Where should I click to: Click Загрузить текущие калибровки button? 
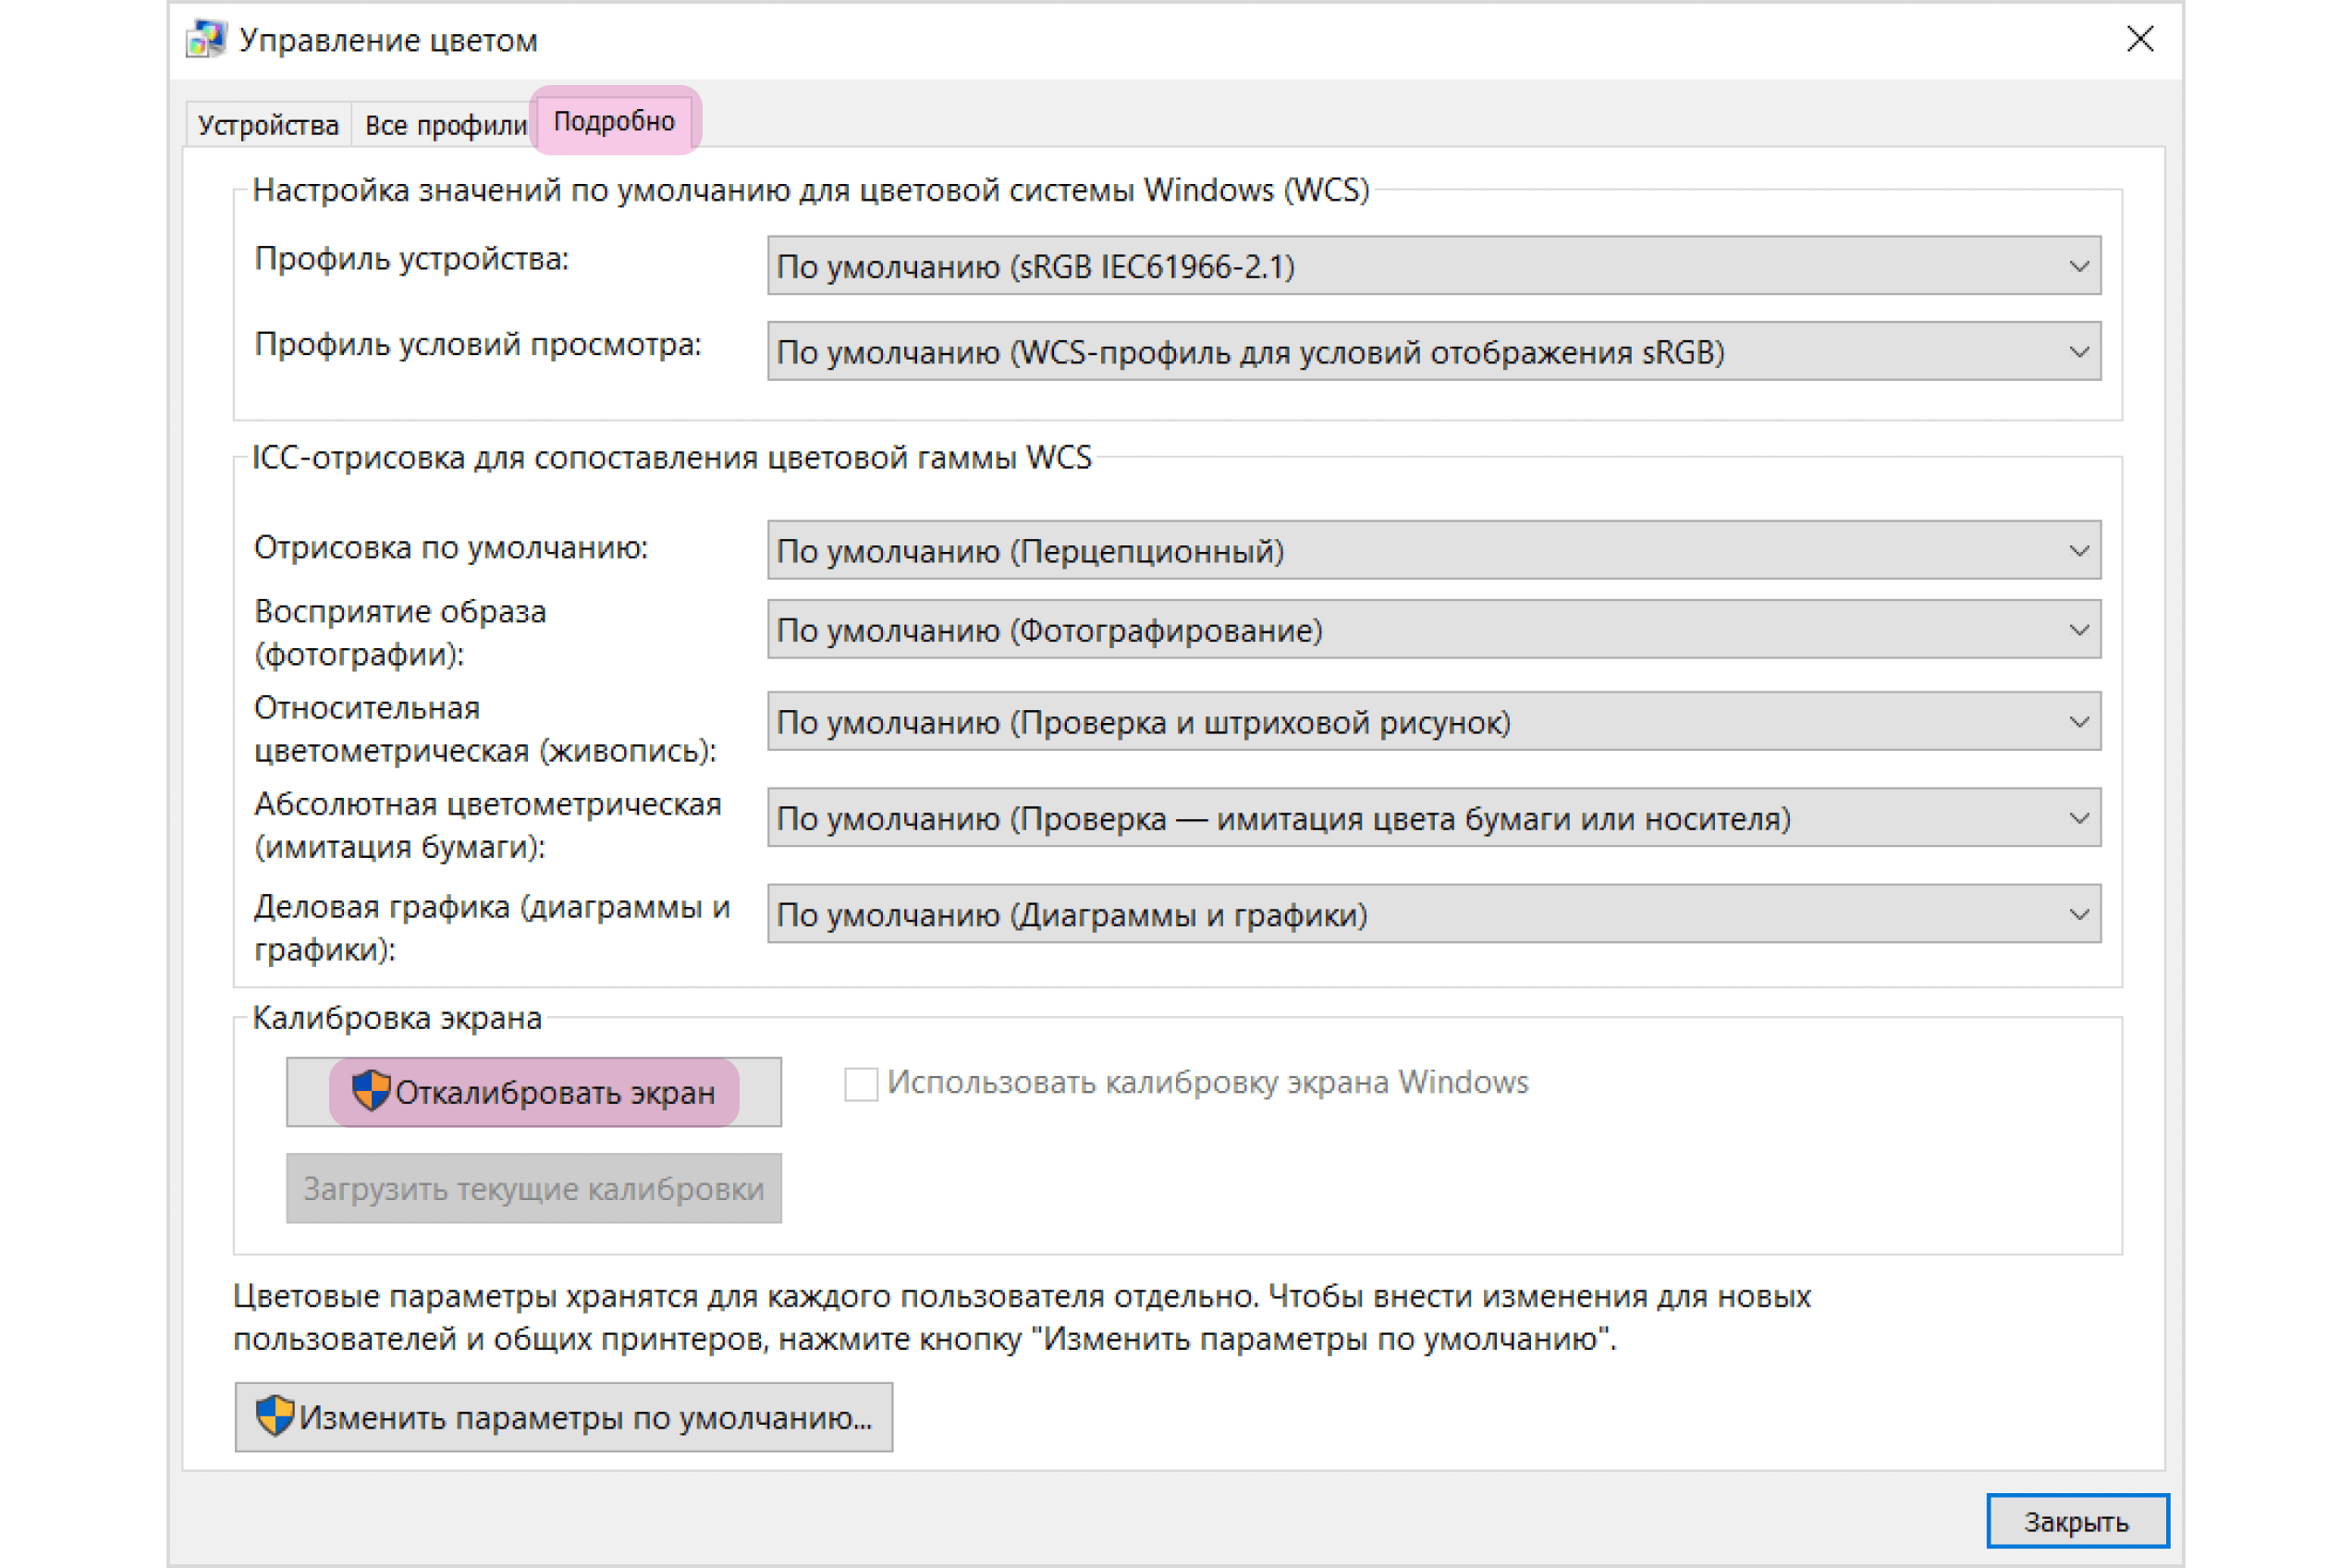coord(533,1188)
